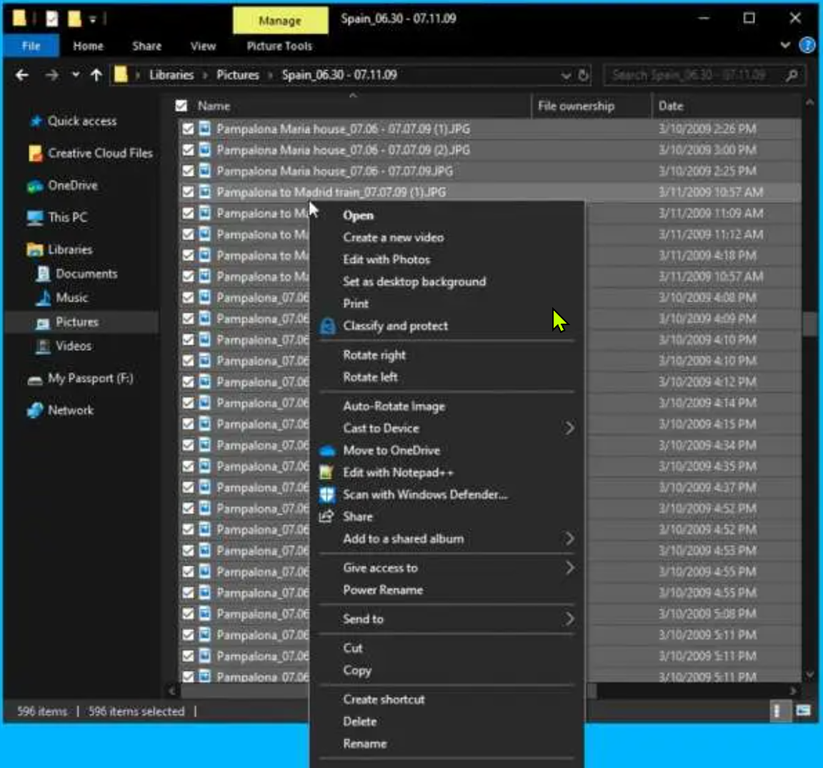
Task: Expand the Cast to Device submenu arrow
Action: point(569,428)
